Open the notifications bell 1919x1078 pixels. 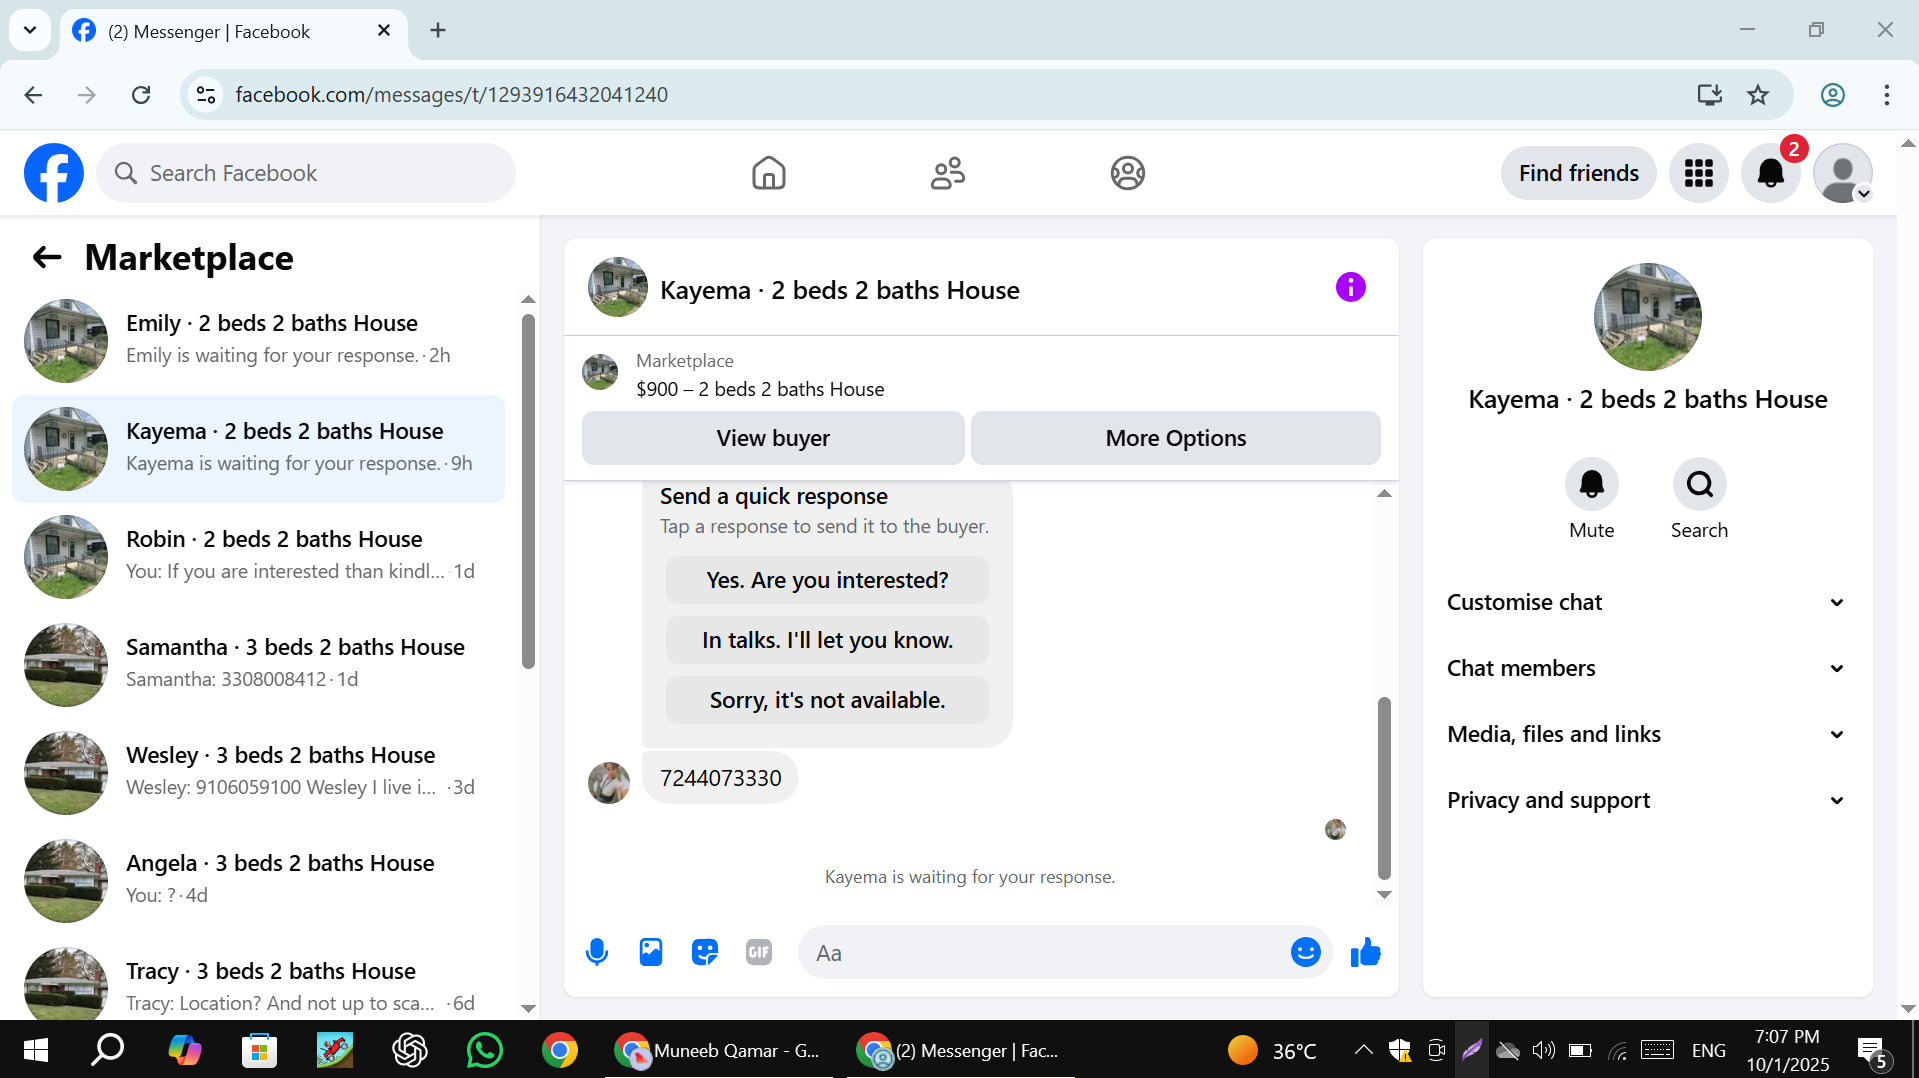click(1770, 173)
